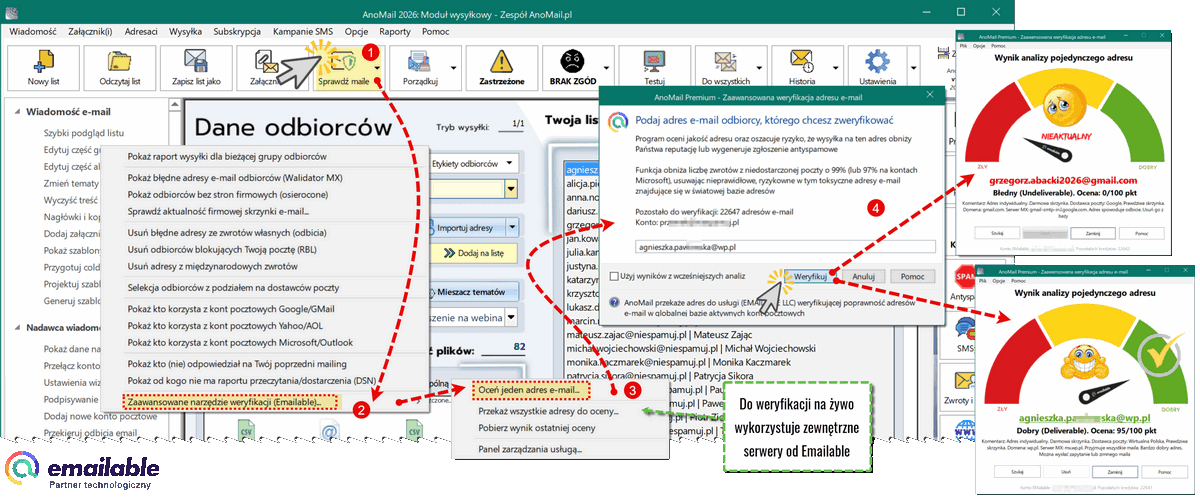The image size is (1200, 500).
Task: Open the yellow combo box dropdown arrow
Action: (511, 187)
